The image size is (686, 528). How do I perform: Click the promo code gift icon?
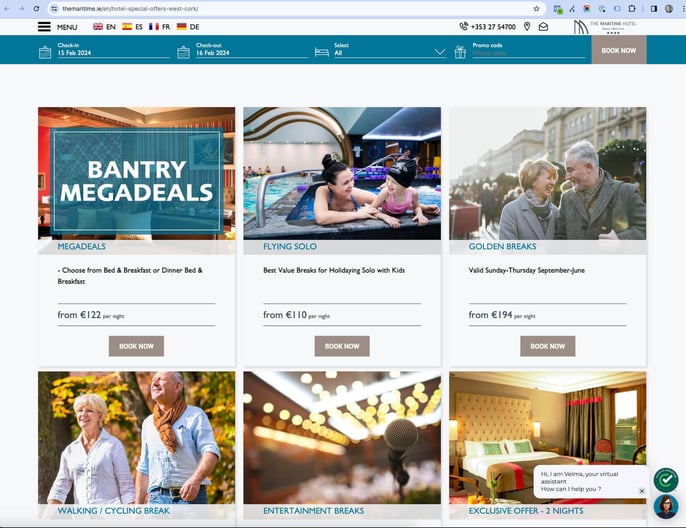(x=460, y=52)
